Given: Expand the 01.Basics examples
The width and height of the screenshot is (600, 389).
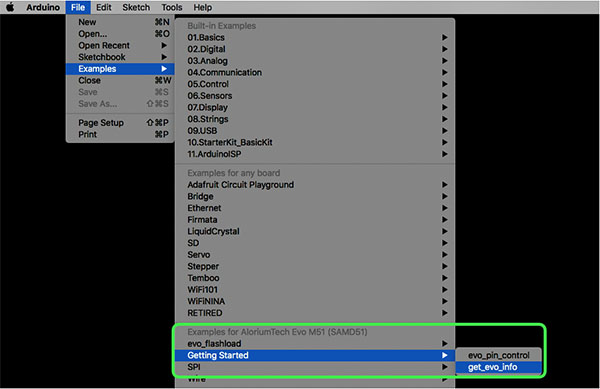Looking at the screenshot, I should click(x=315, y=37).
